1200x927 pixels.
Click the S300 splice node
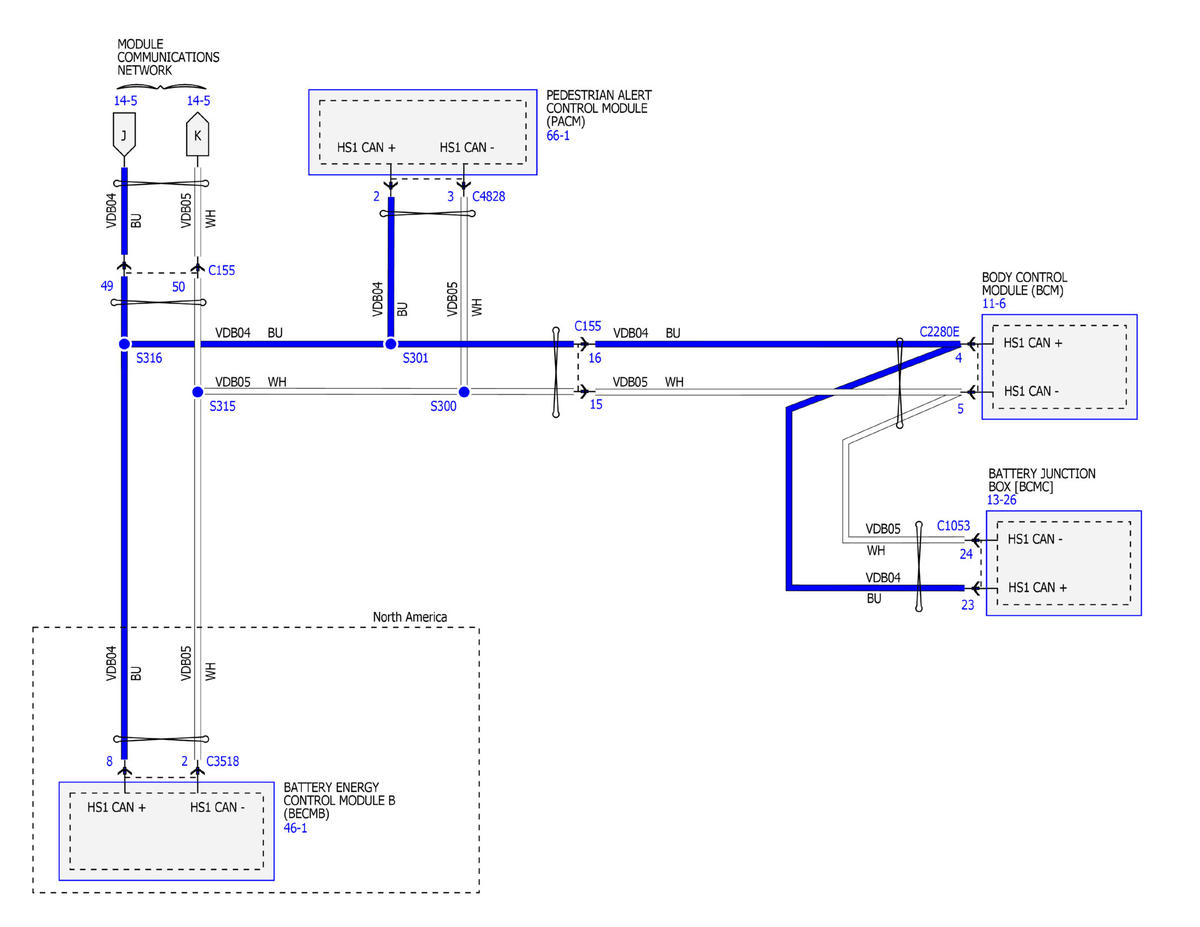(464, 392)
